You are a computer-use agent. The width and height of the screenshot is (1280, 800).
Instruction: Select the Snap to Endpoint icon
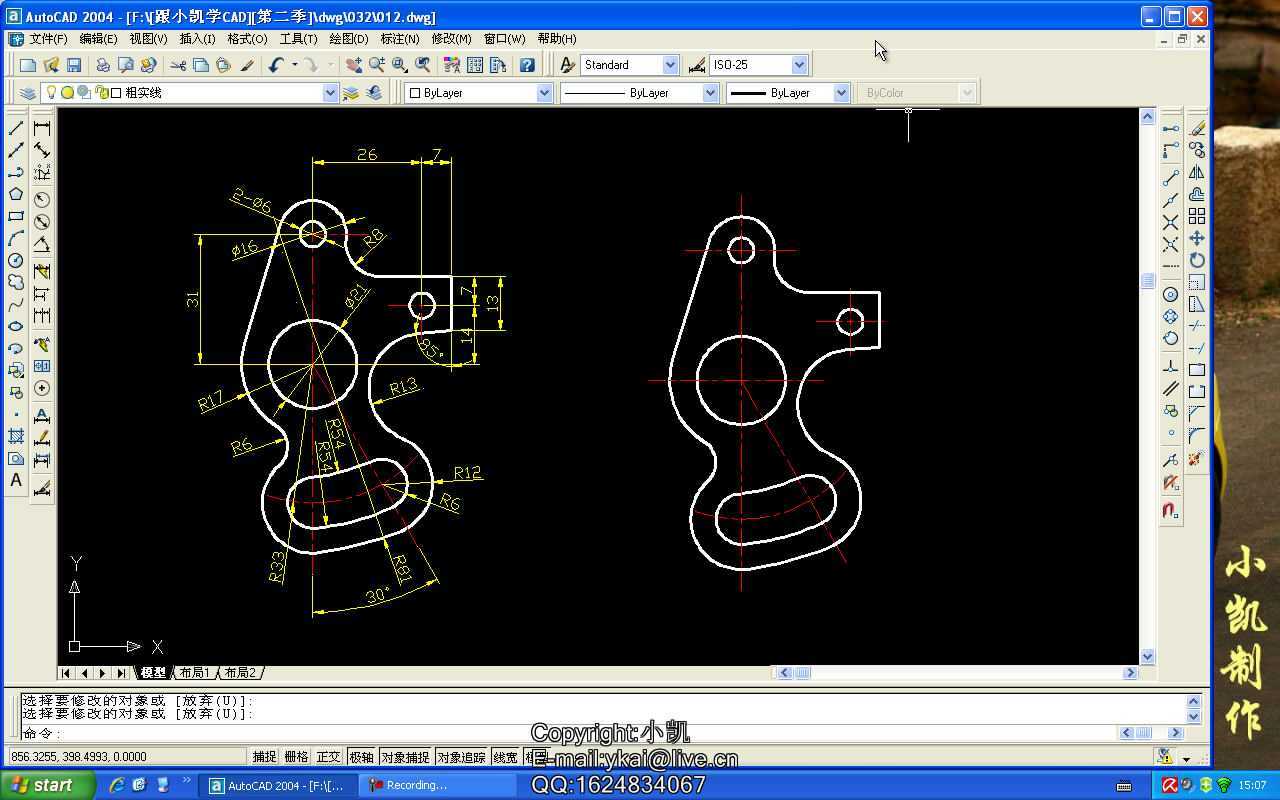point(1171,177)
